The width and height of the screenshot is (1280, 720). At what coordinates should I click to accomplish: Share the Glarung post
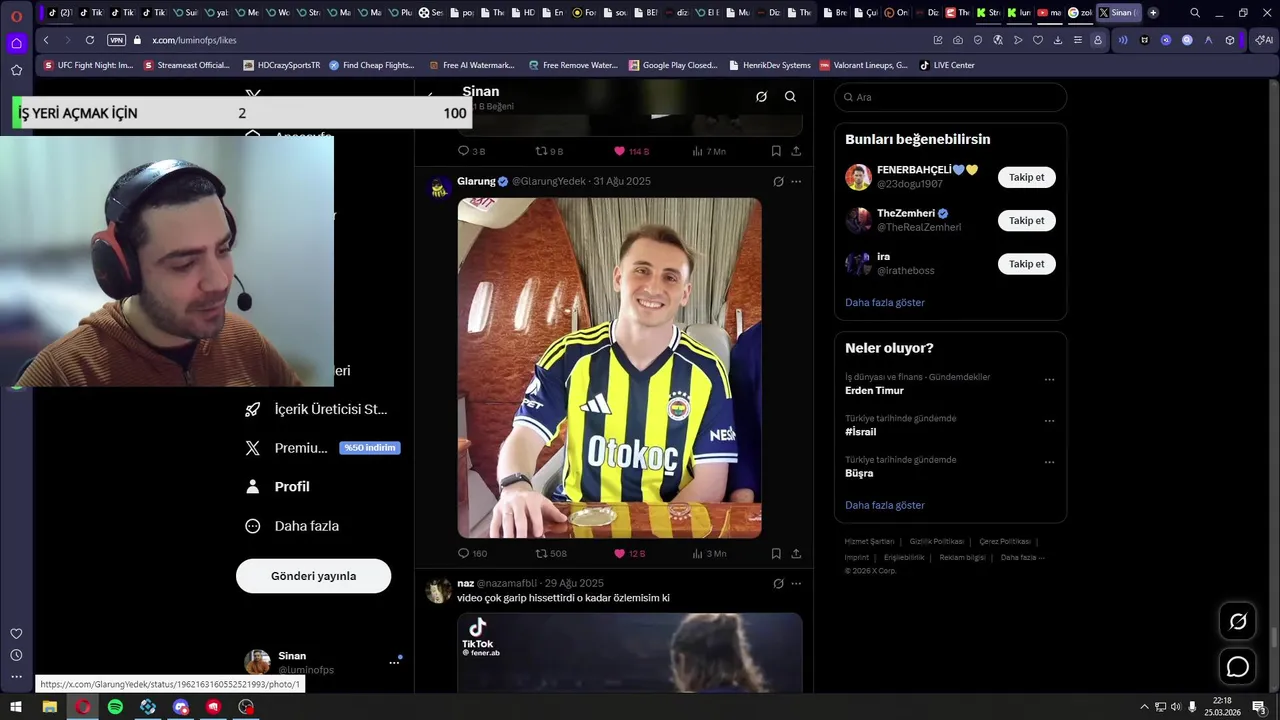[796, 553]
